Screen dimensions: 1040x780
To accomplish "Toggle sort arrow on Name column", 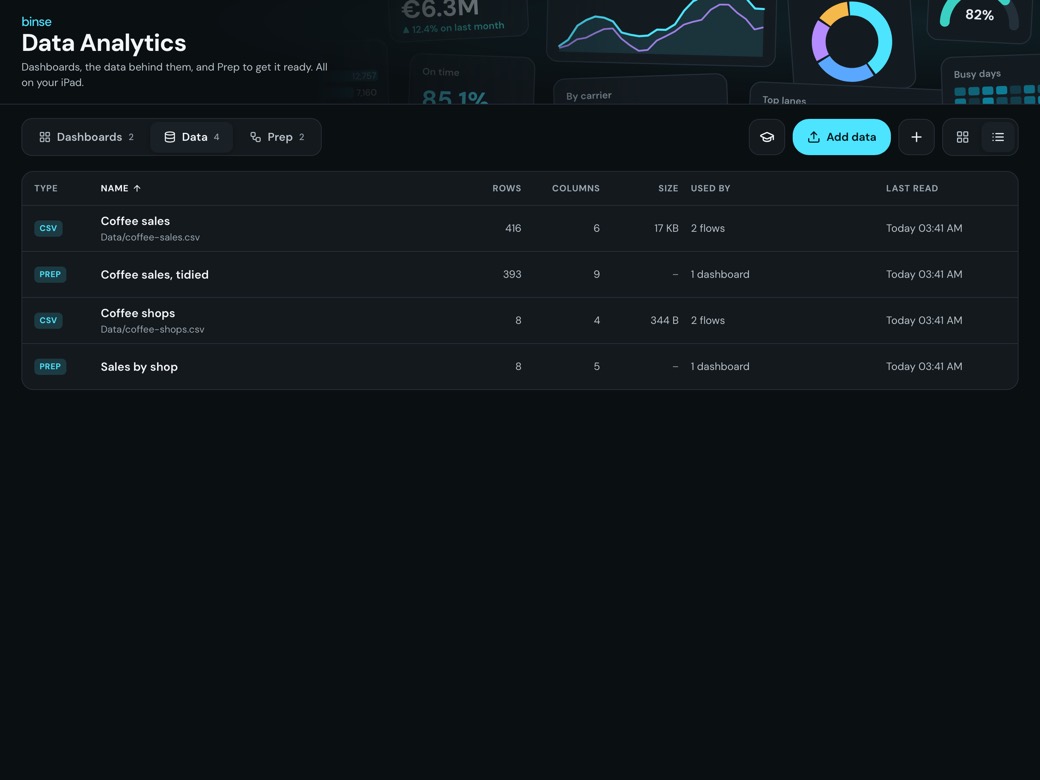I will (137, 188).
